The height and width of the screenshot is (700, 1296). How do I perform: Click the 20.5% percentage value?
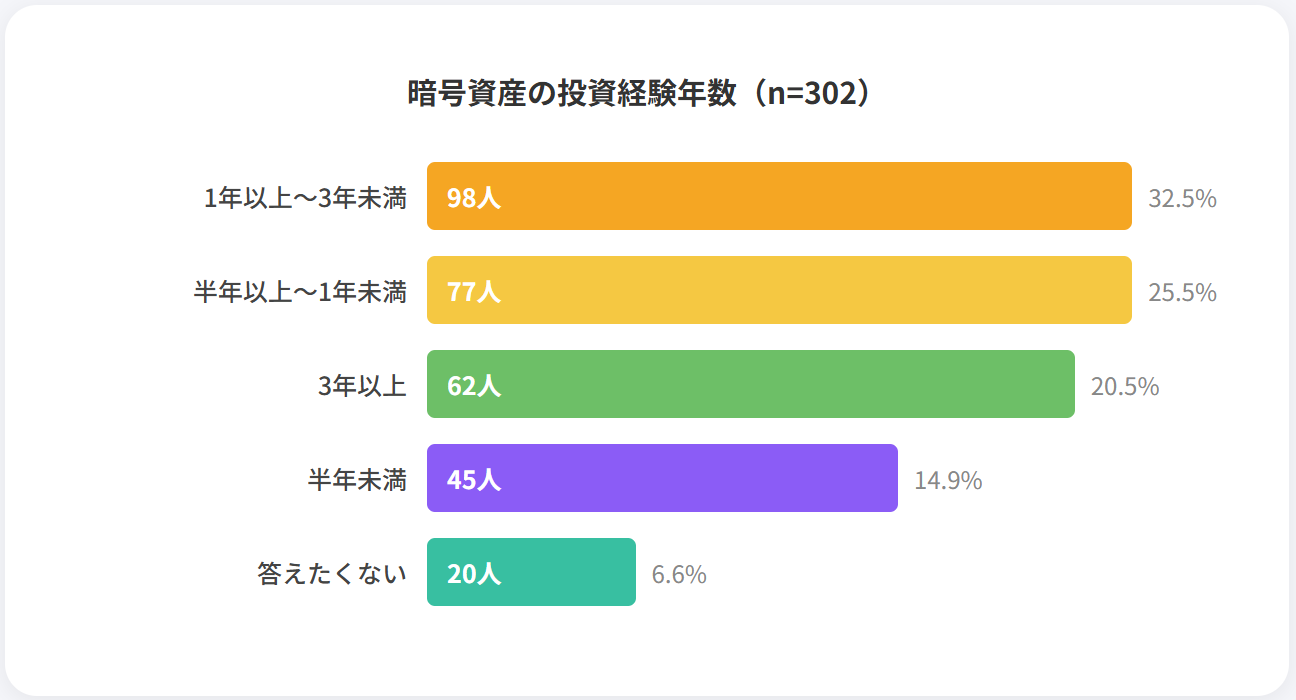[x=1125, y=386]
